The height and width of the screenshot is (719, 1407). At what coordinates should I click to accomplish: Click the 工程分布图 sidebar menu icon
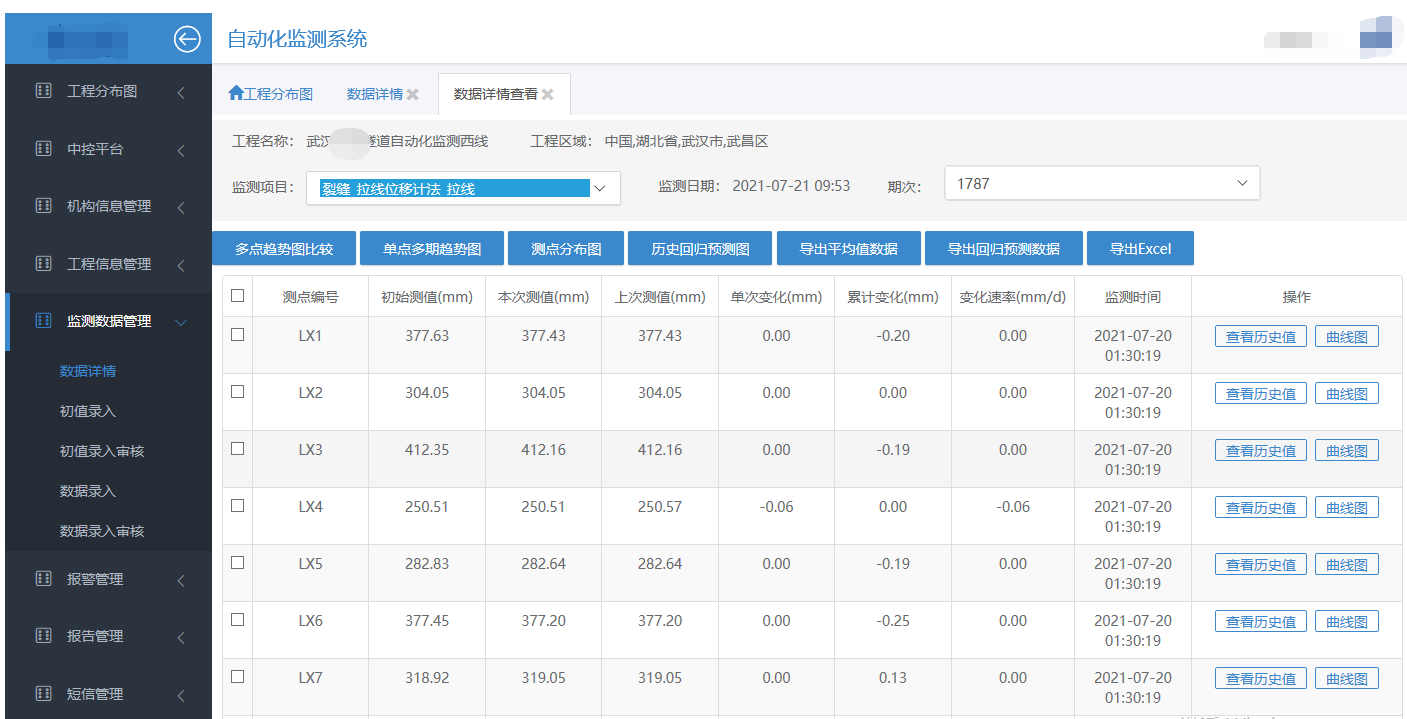click(43, 91)
